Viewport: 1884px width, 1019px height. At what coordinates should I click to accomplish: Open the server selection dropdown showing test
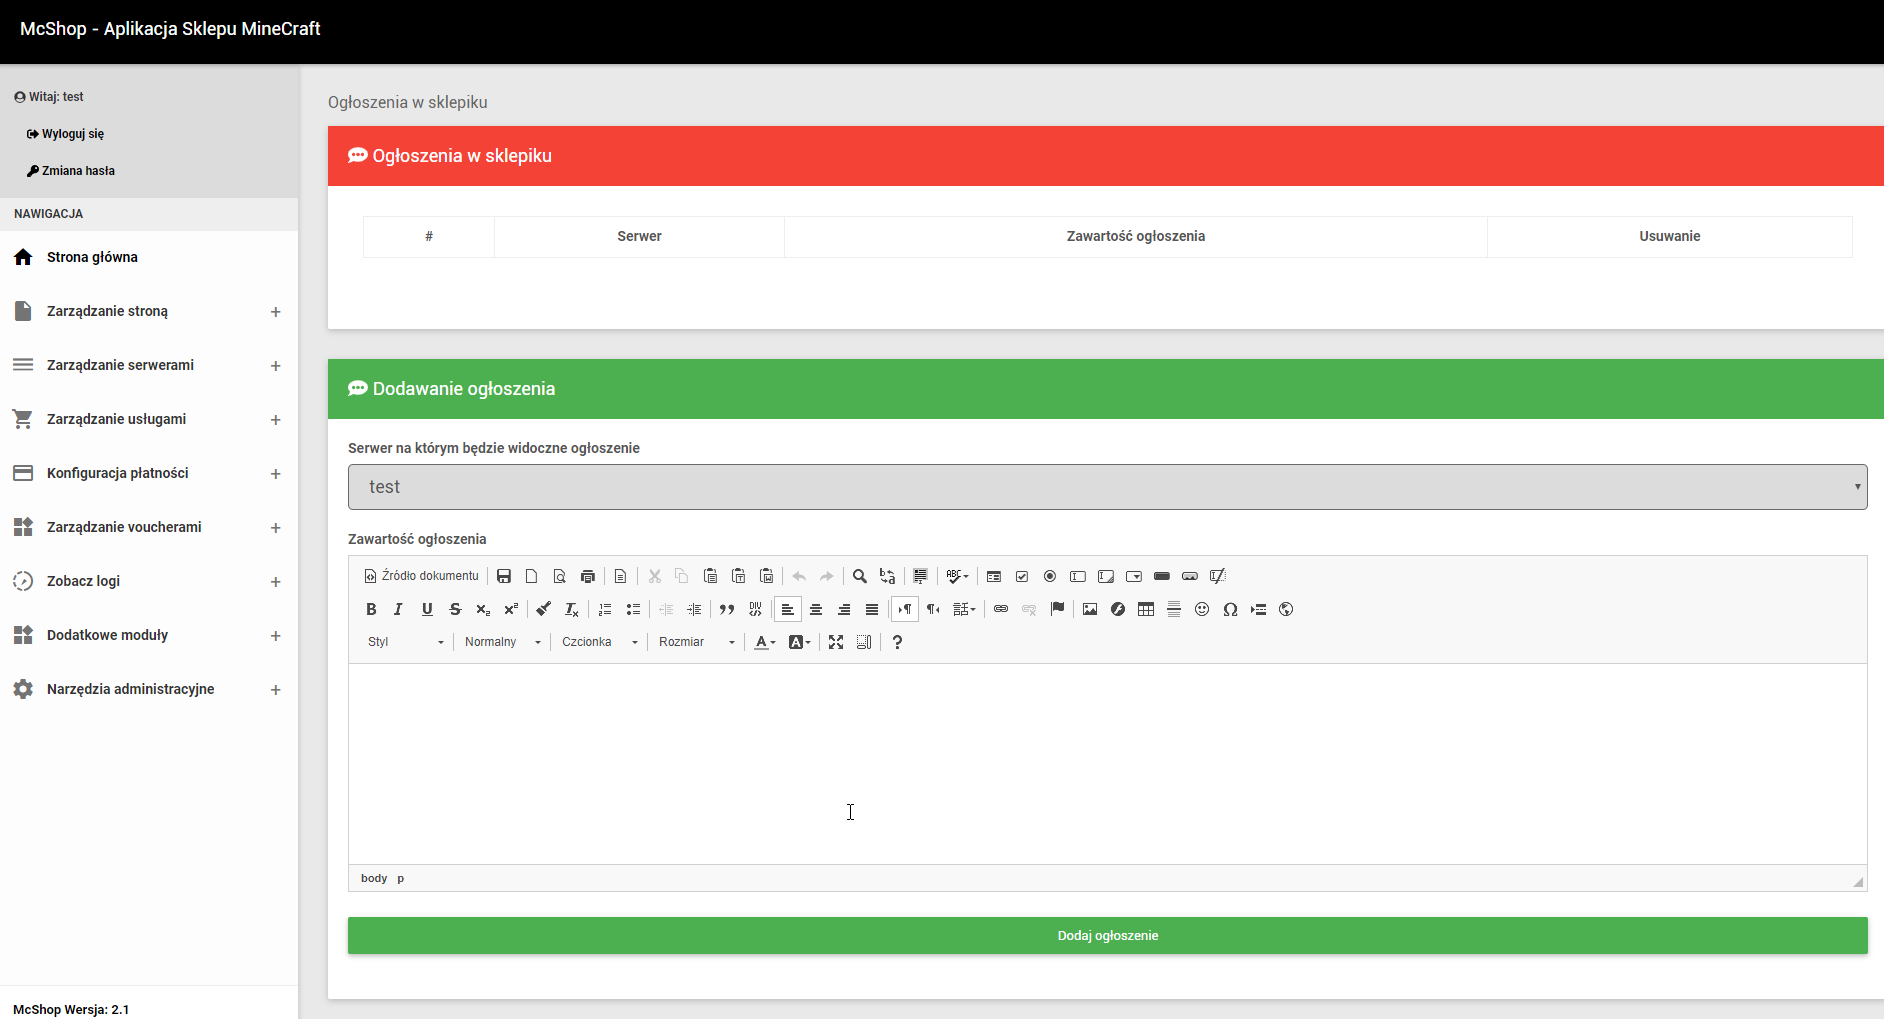pyautogui.click(x=1107, y=487)
